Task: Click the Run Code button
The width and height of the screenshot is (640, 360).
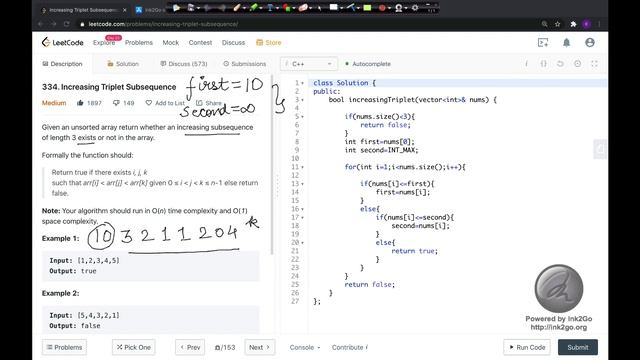Action: tap(527, 347)
